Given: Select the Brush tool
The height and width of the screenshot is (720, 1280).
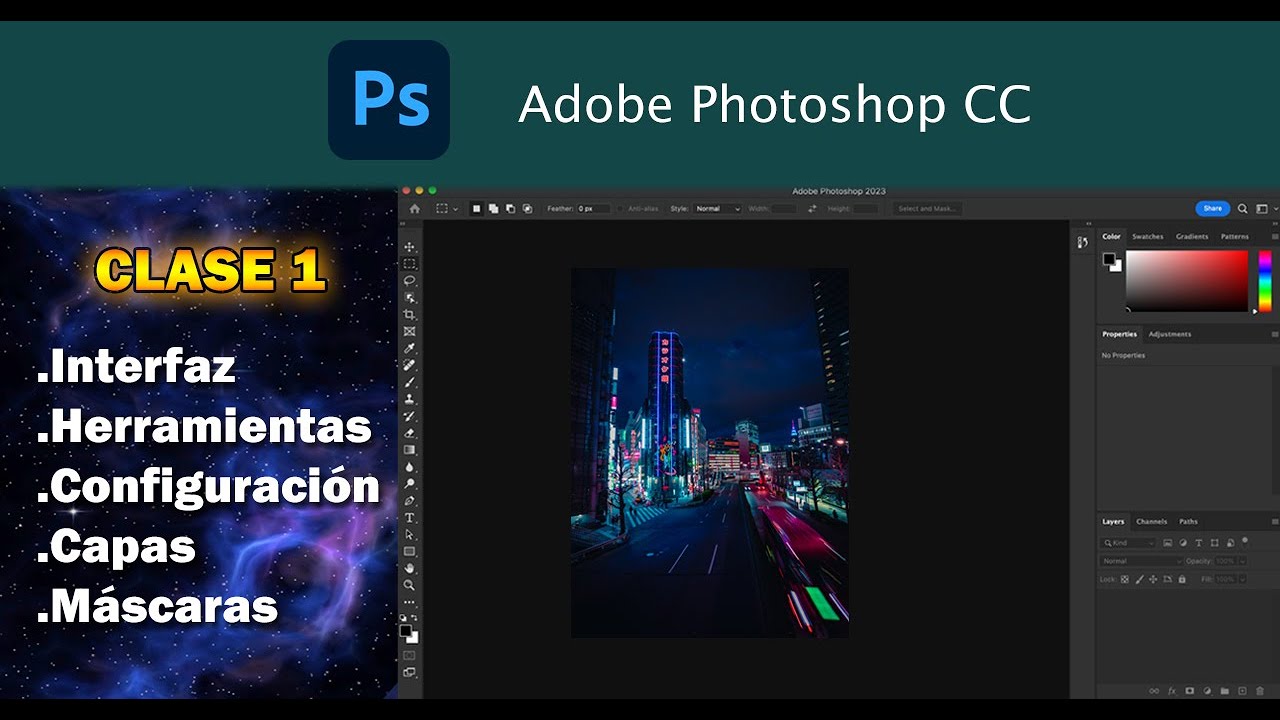Looking at the screenshot, I should pos(410,383).
